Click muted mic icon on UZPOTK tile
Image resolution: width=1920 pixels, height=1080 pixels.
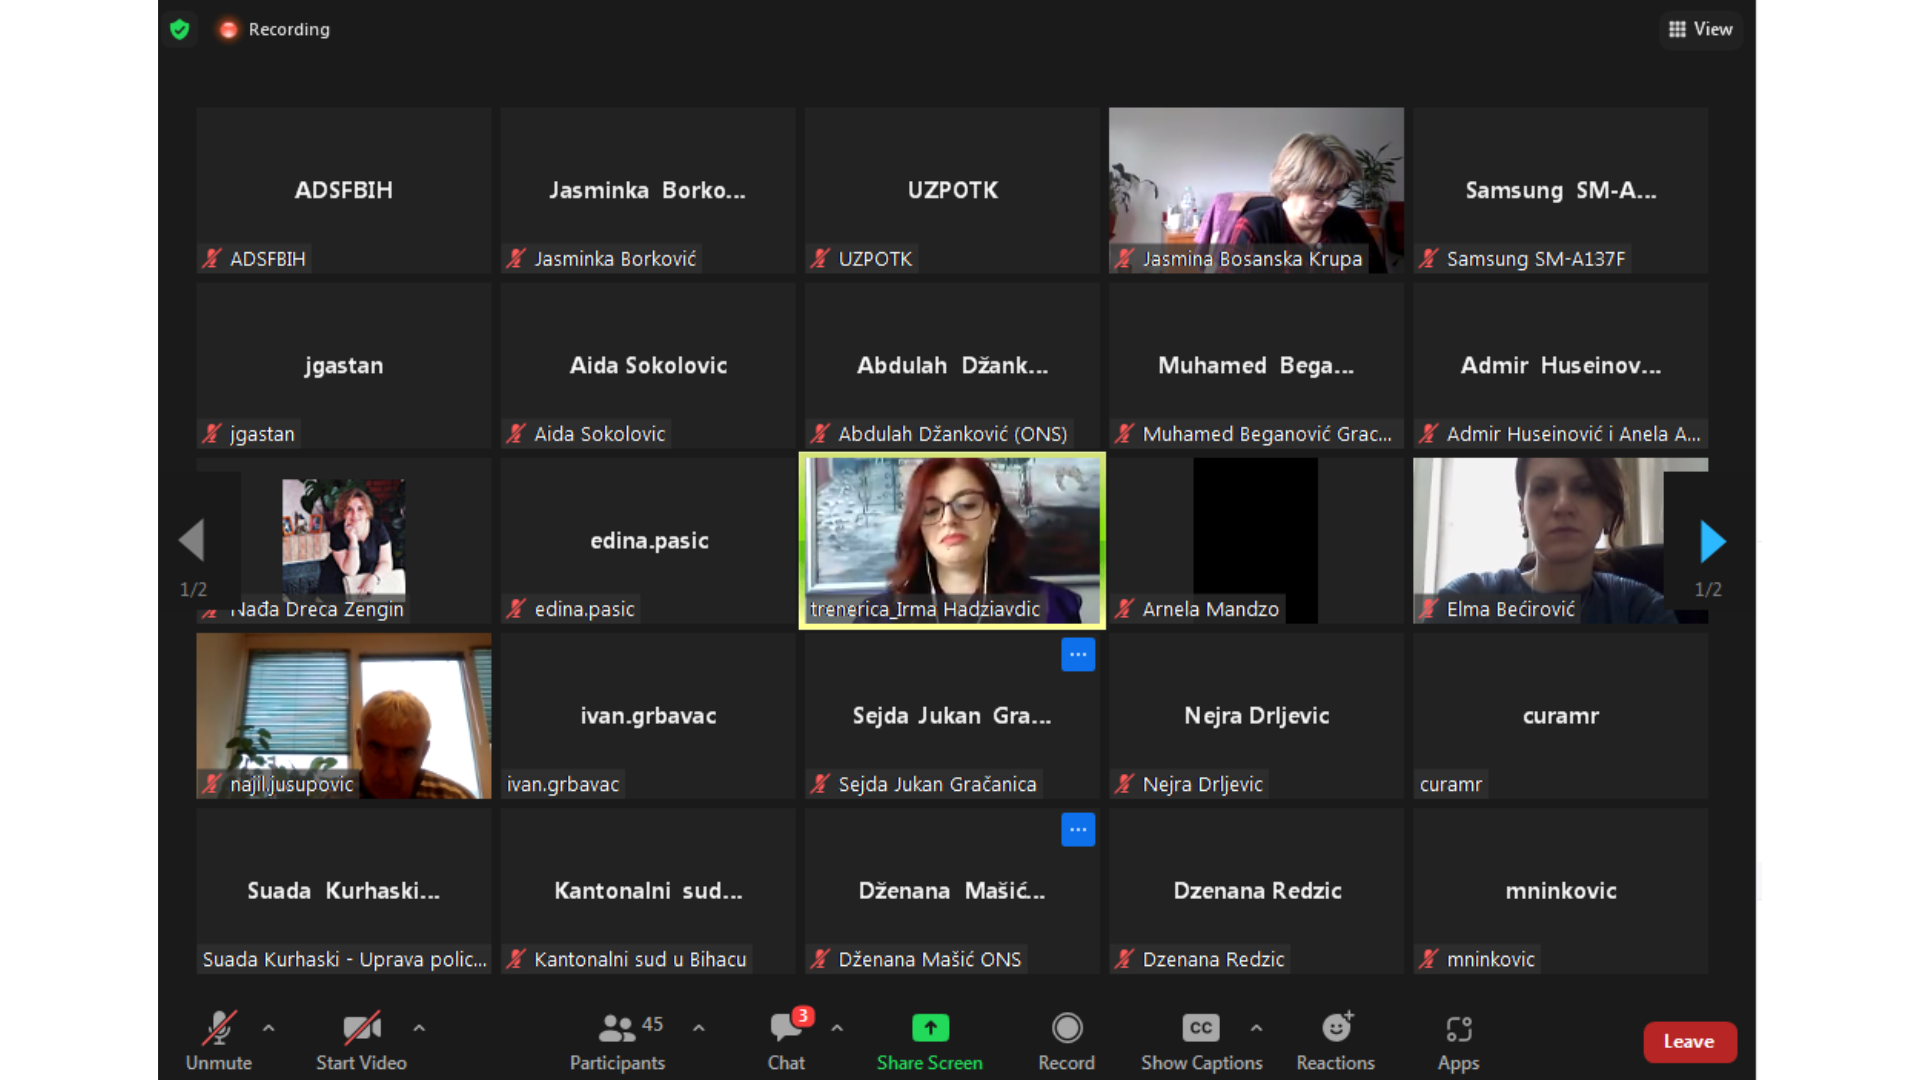pos(820,259)
